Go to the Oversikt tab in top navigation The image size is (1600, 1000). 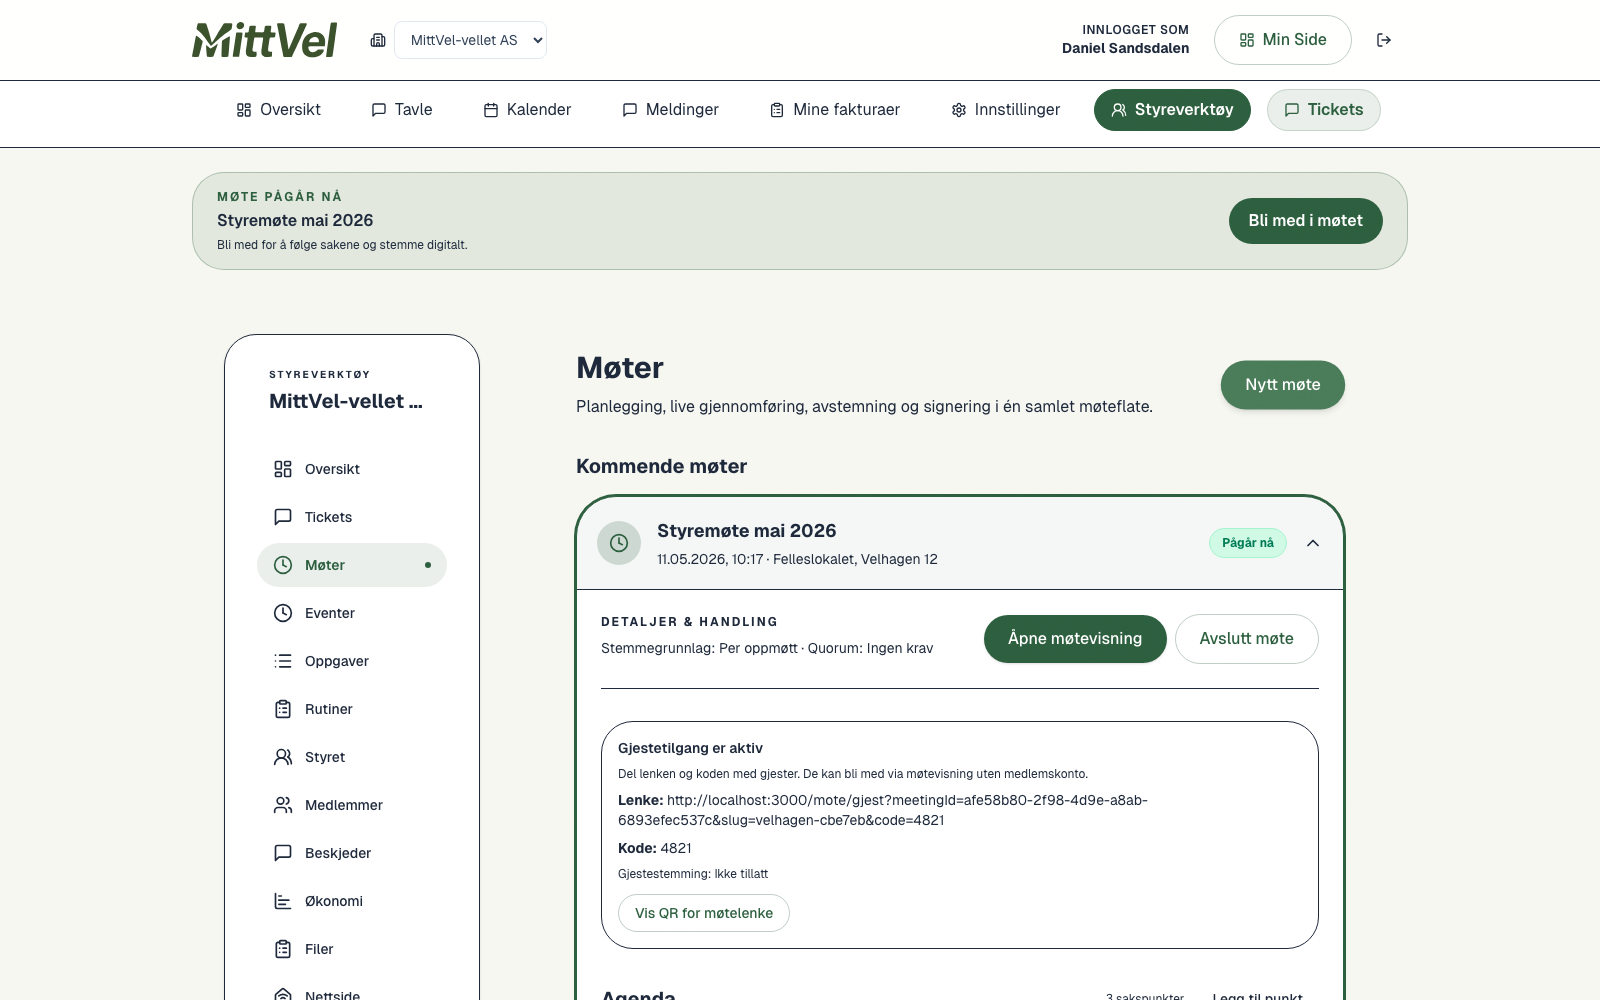[x=278, y=110]
